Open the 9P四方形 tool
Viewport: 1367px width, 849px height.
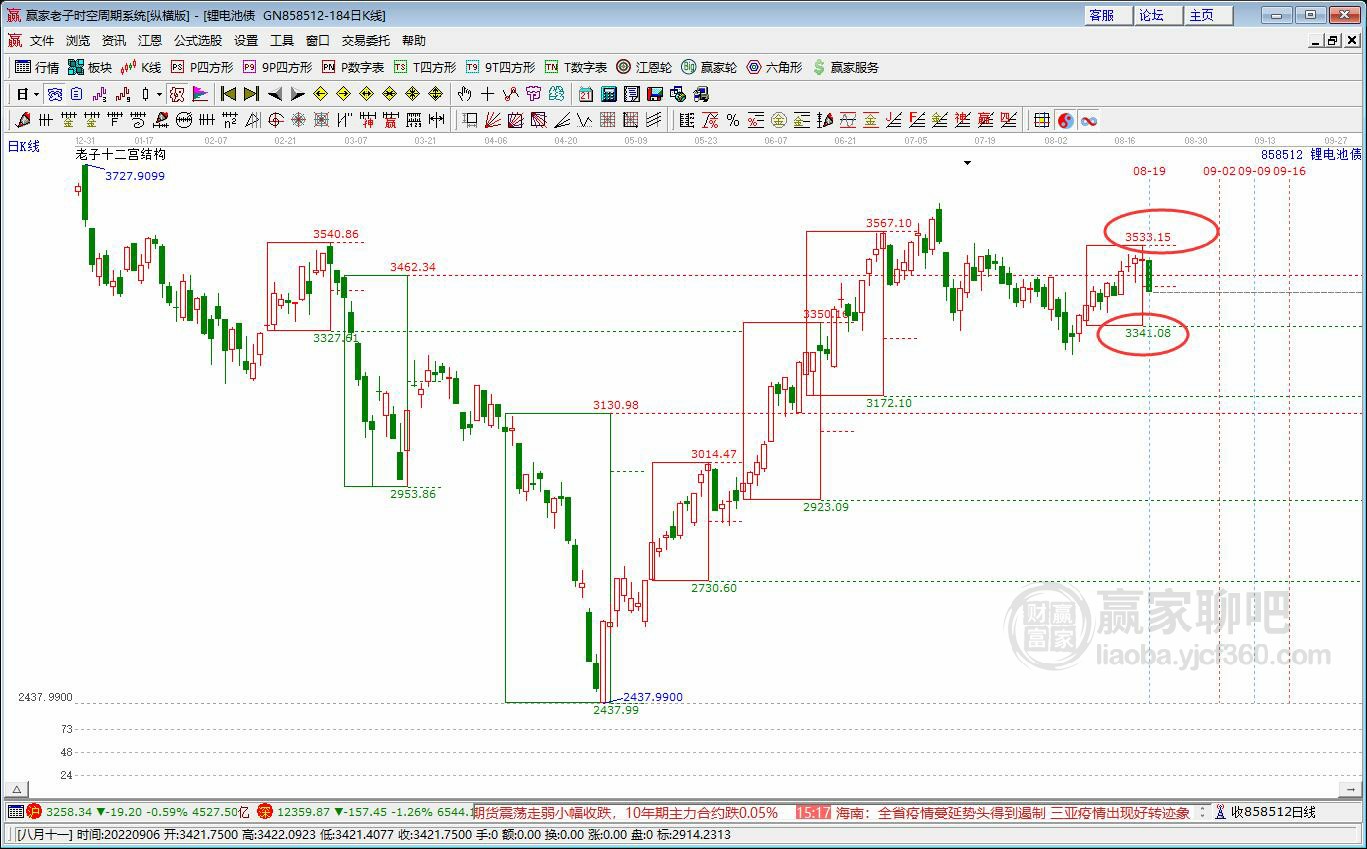pos(277,67)
